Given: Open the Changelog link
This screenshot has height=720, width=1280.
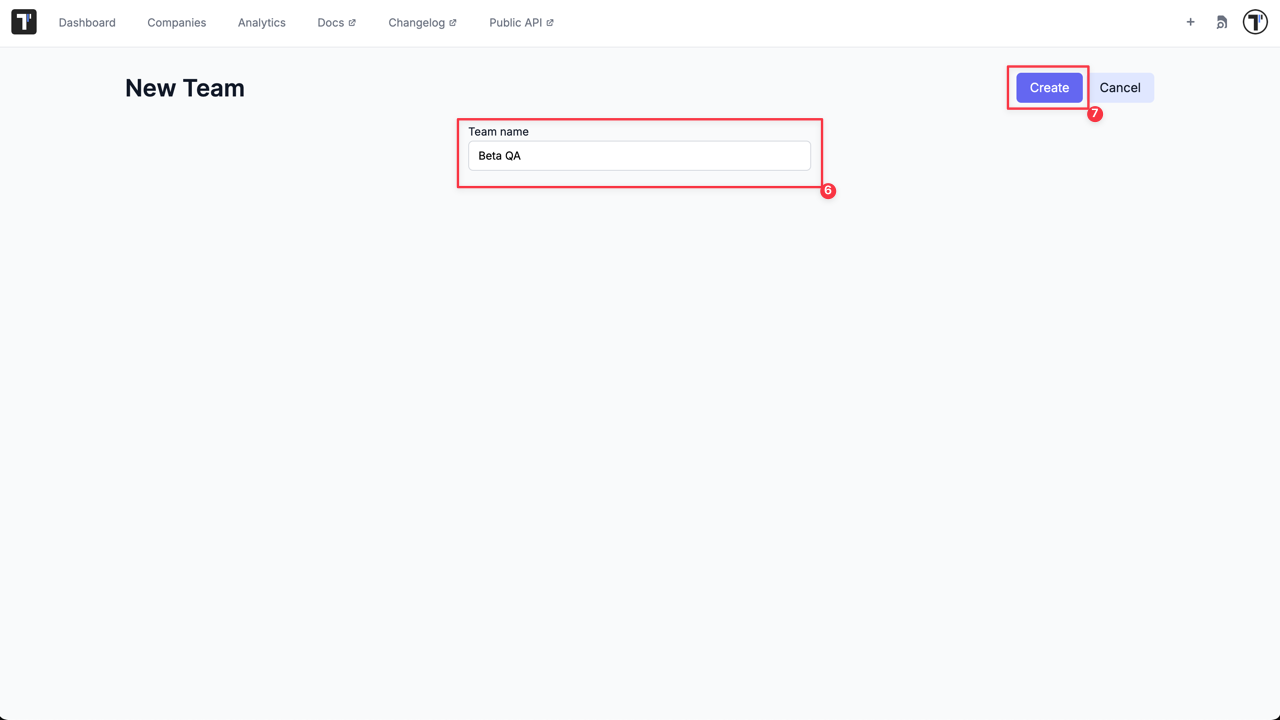Looking at the screenshot, I should coord(415,22).
